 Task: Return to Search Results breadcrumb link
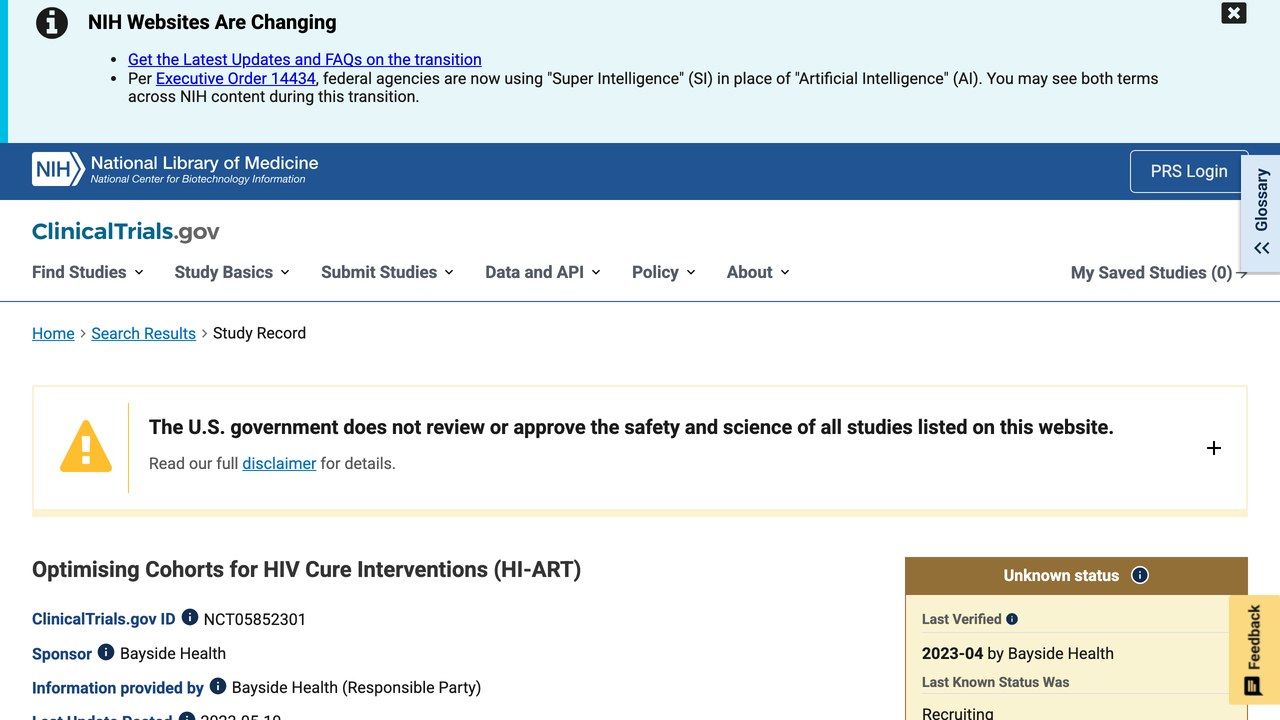point(144,333)
